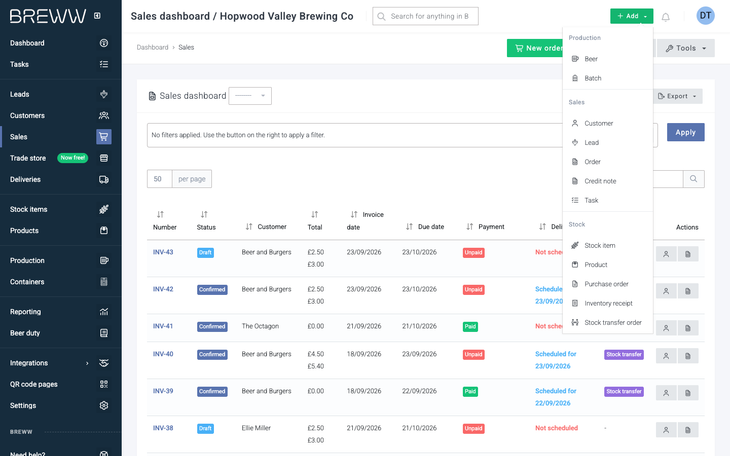This screenshot has height=456, width=730.
Task: Open Tasks in the sidebar
Action: (x=60, y=64)
